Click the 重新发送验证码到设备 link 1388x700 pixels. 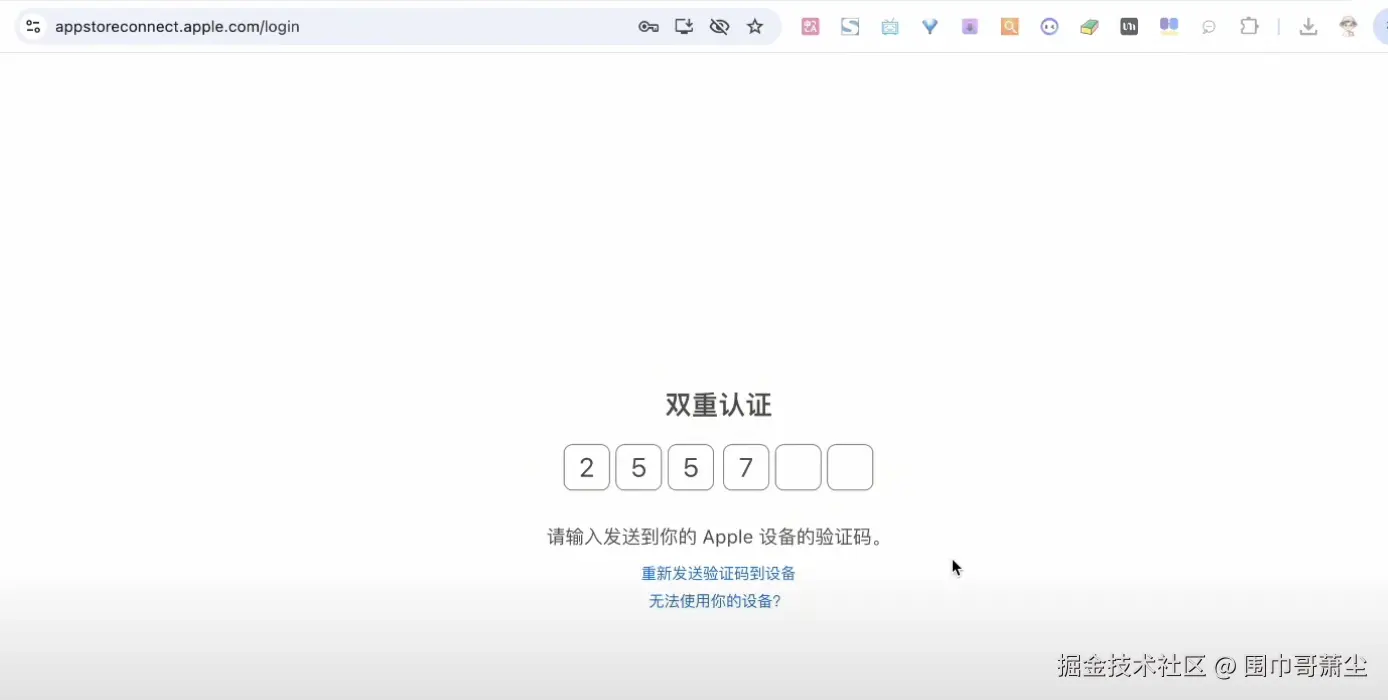pos(719,573)
